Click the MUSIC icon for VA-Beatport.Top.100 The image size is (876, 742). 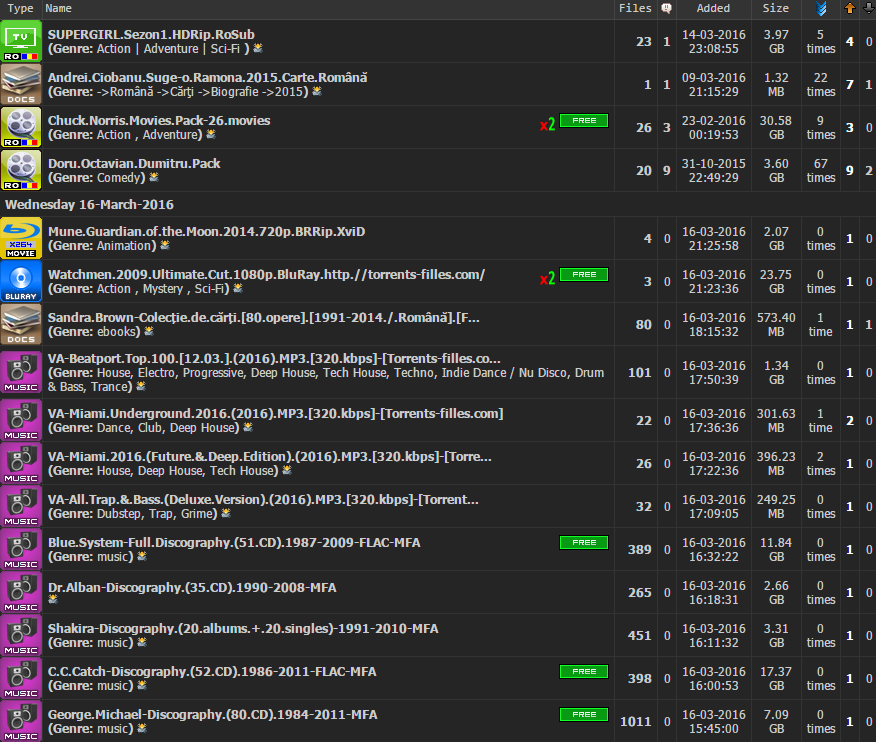[21, 372]
